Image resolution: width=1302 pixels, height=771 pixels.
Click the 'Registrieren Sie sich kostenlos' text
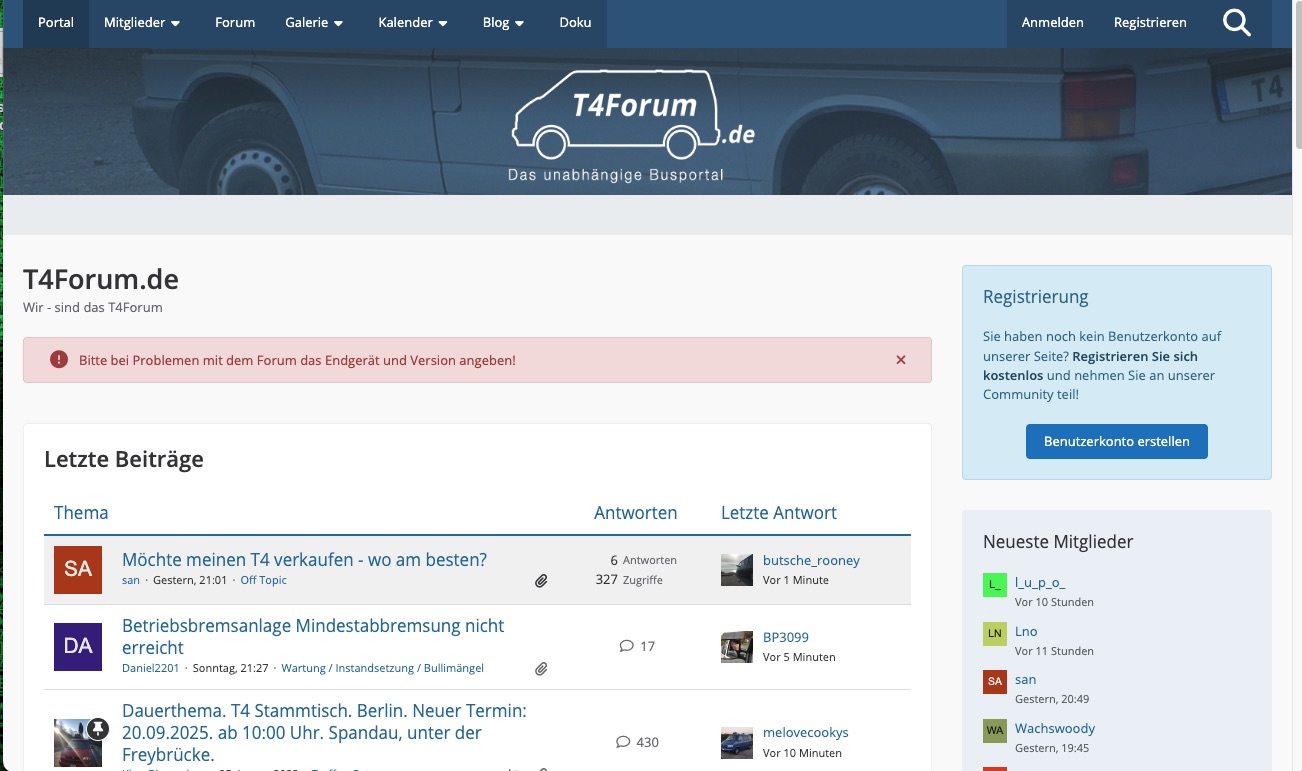1090,366
